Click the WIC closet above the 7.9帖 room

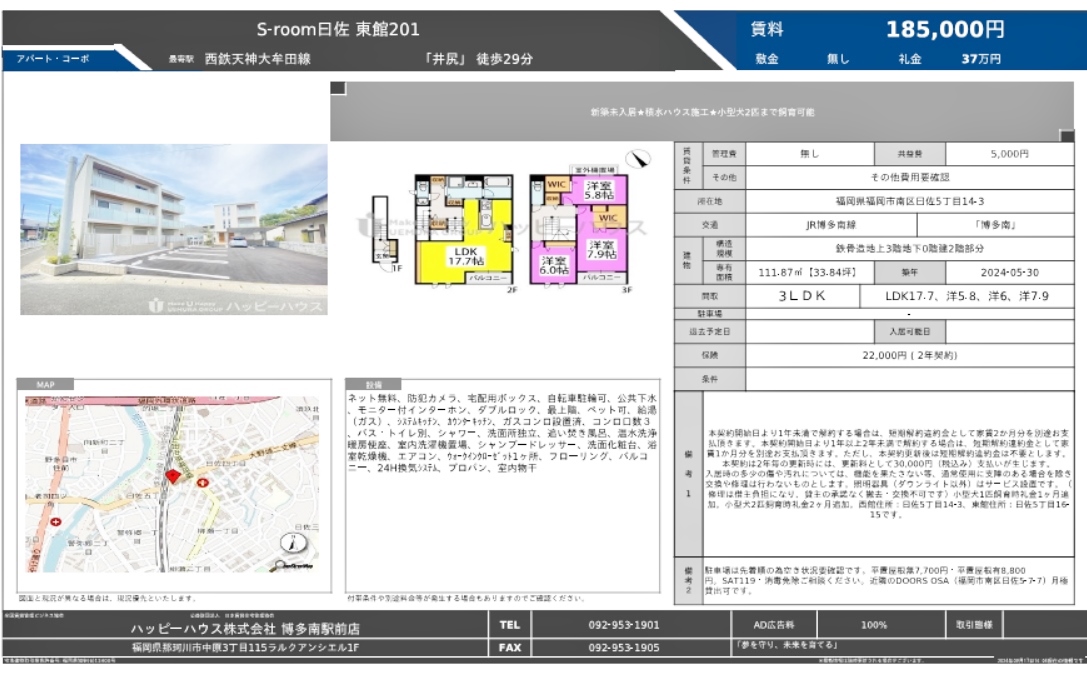pos(609,217)
